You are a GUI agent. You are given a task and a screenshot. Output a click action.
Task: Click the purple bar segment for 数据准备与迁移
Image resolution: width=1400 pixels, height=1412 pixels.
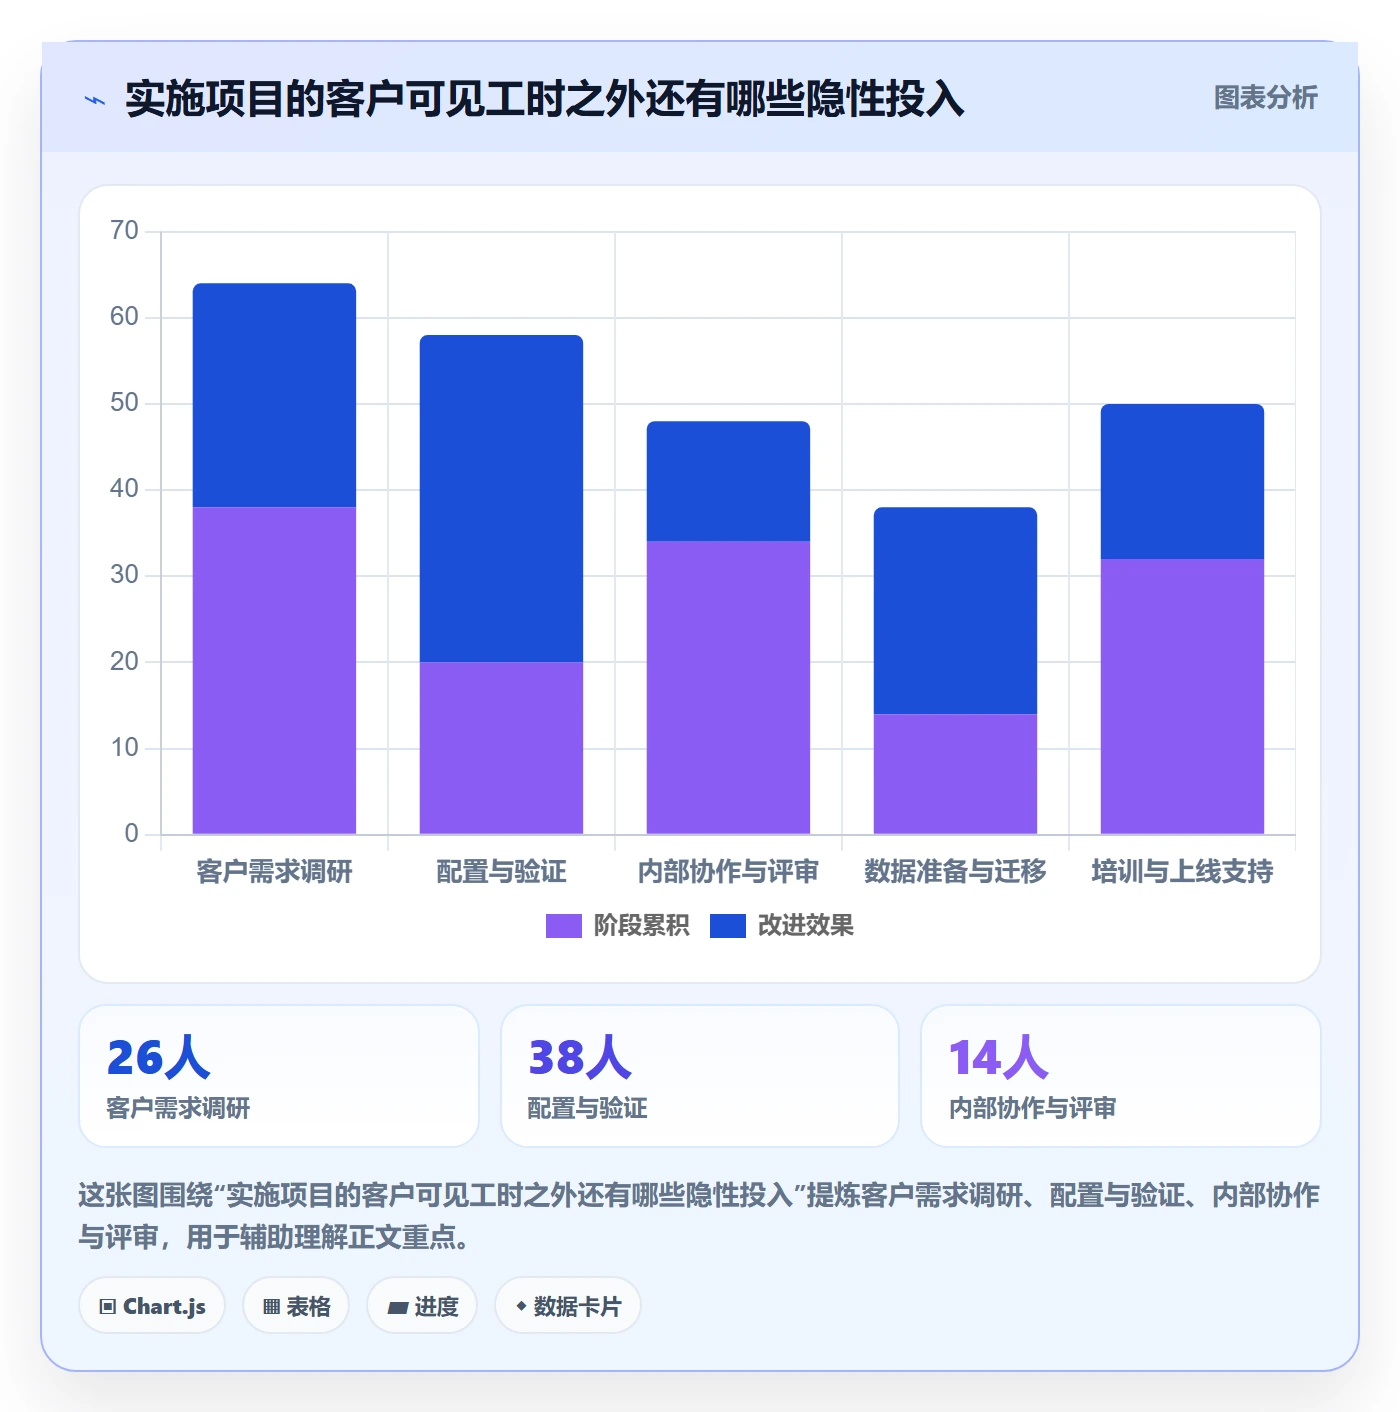point(955,774)
